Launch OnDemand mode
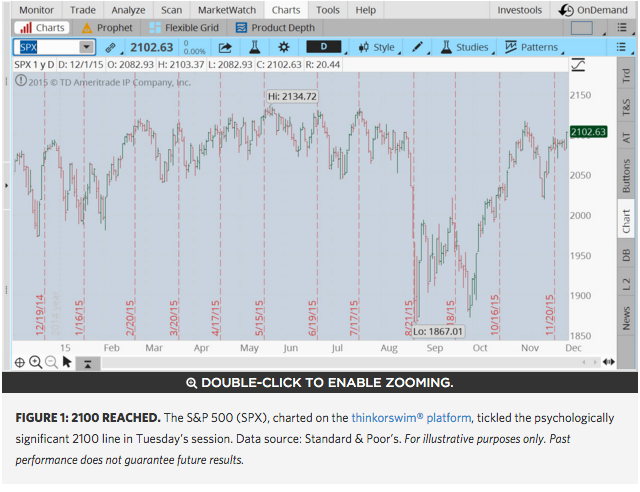The height and width of the screenshot is (492, 640). point(593,10)
